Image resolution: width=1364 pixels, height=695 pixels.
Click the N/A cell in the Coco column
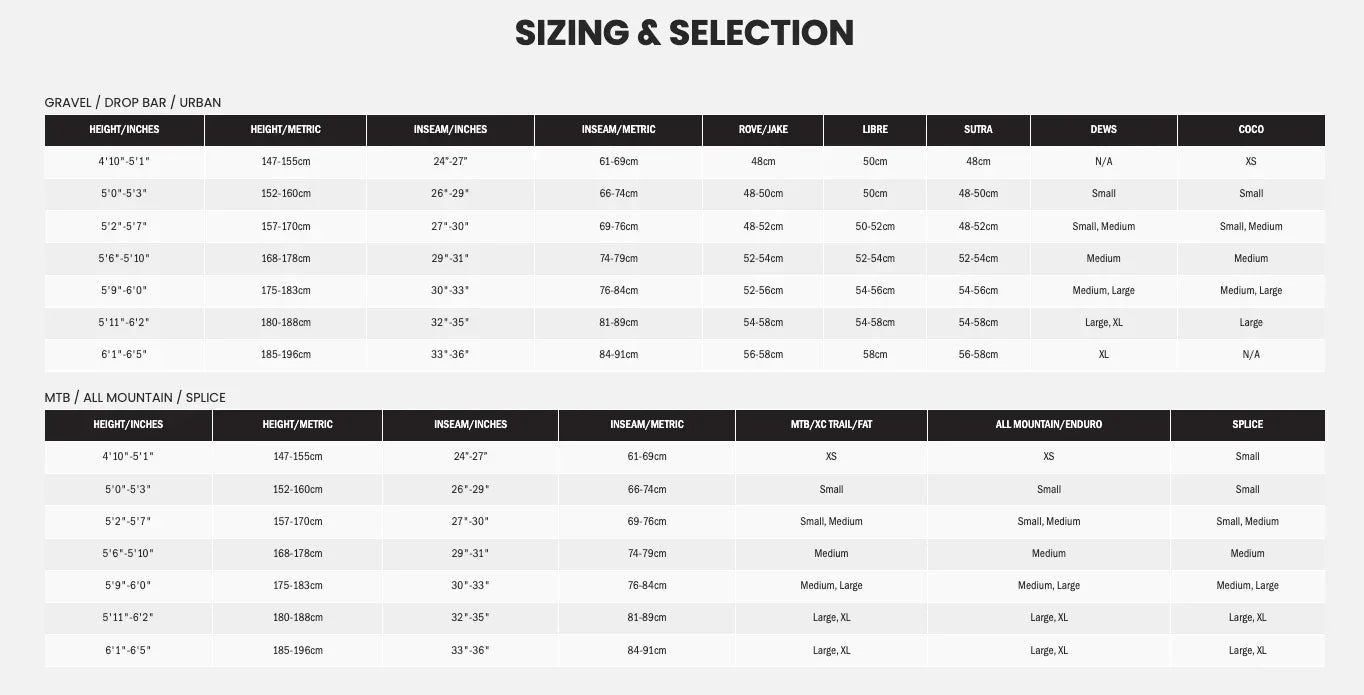click(1251, 354)
